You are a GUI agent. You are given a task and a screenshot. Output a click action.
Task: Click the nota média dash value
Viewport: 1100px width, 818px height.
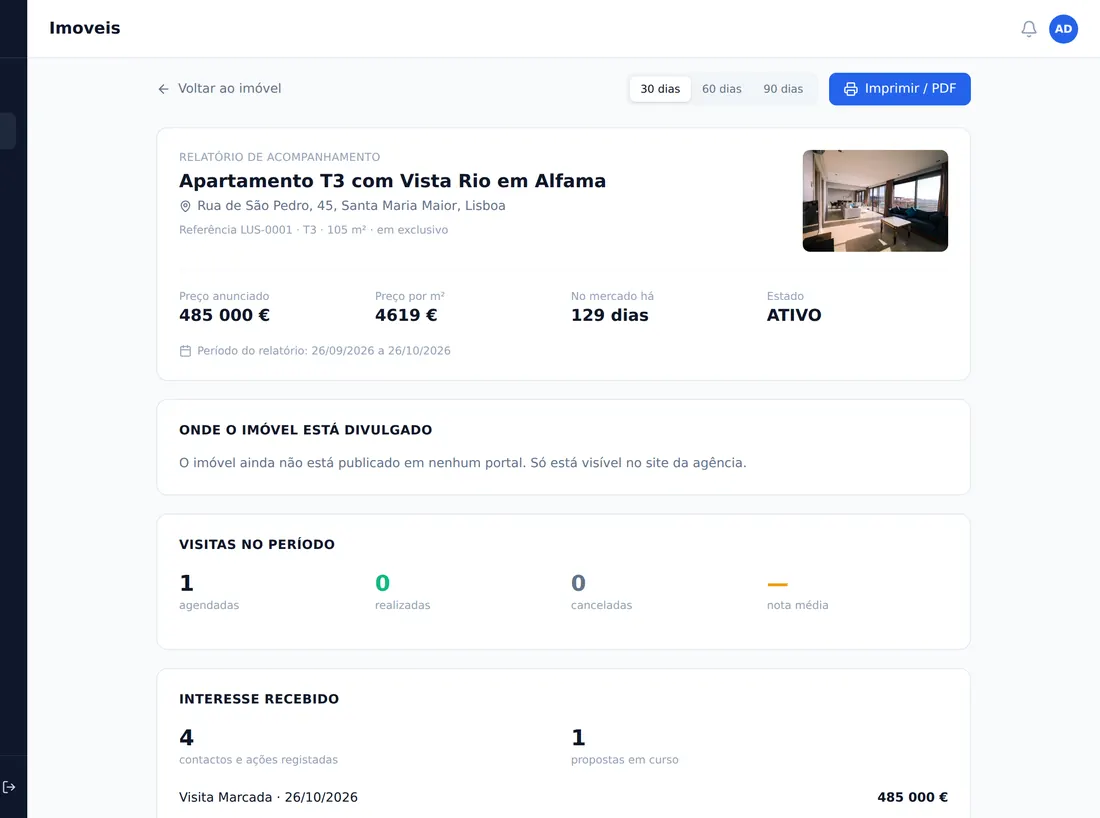[777, 584]
